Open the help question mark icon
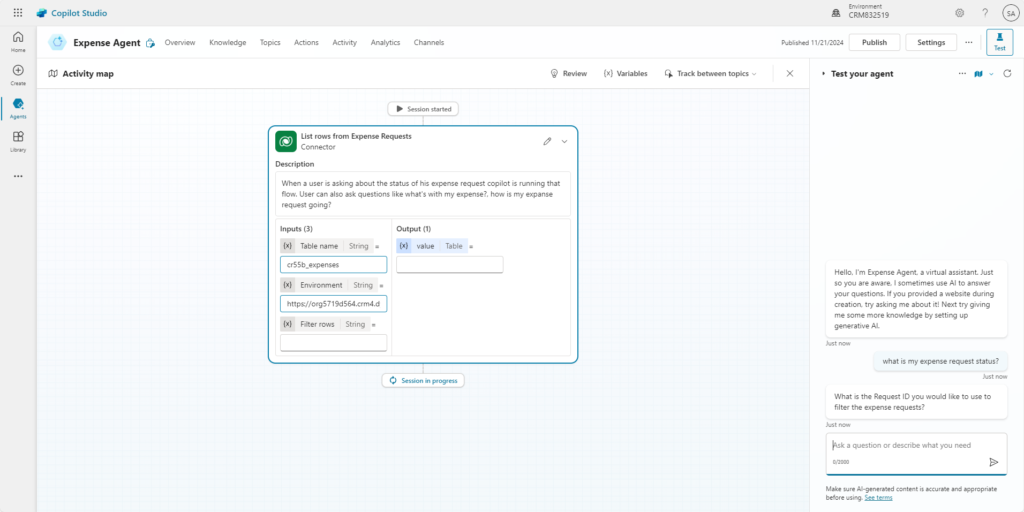 click(x=985, y=13)
